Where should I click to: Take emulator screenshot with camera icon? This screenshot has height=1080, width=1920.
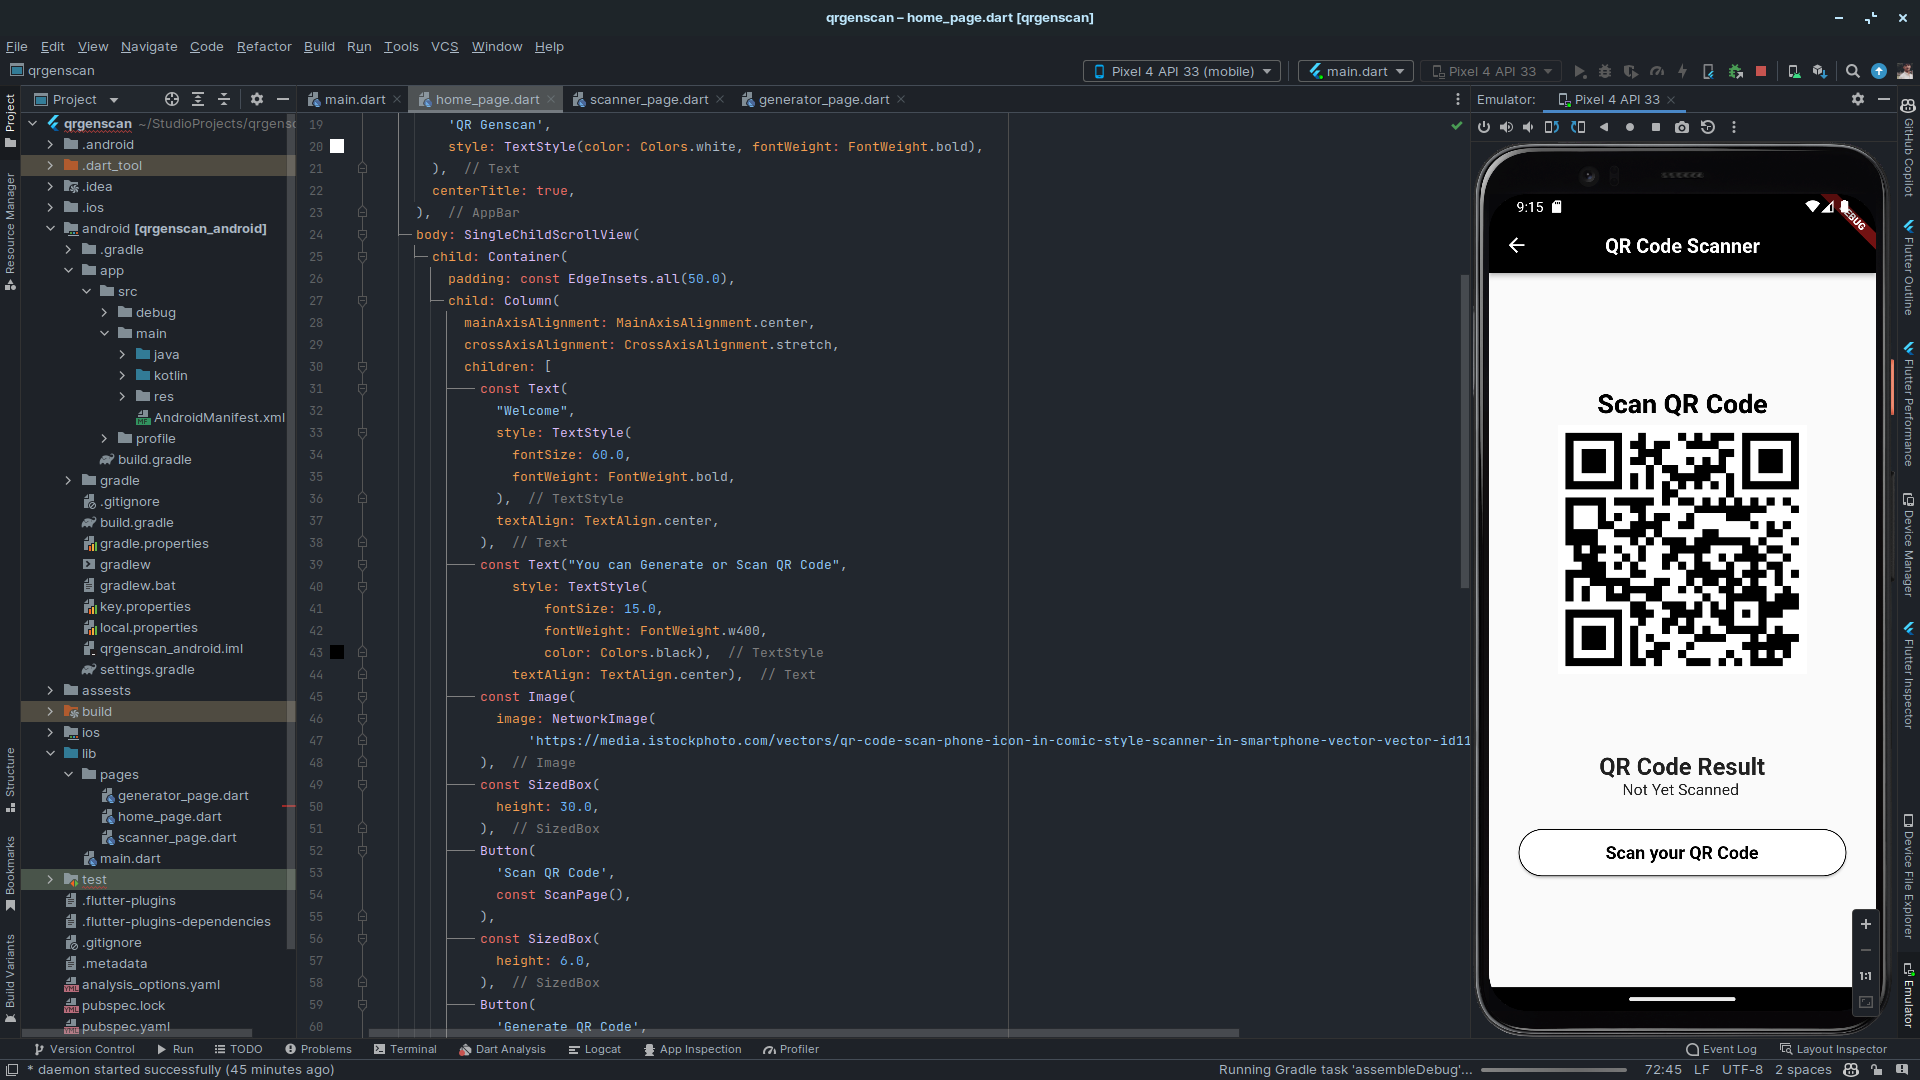[x=1682, y=127]
